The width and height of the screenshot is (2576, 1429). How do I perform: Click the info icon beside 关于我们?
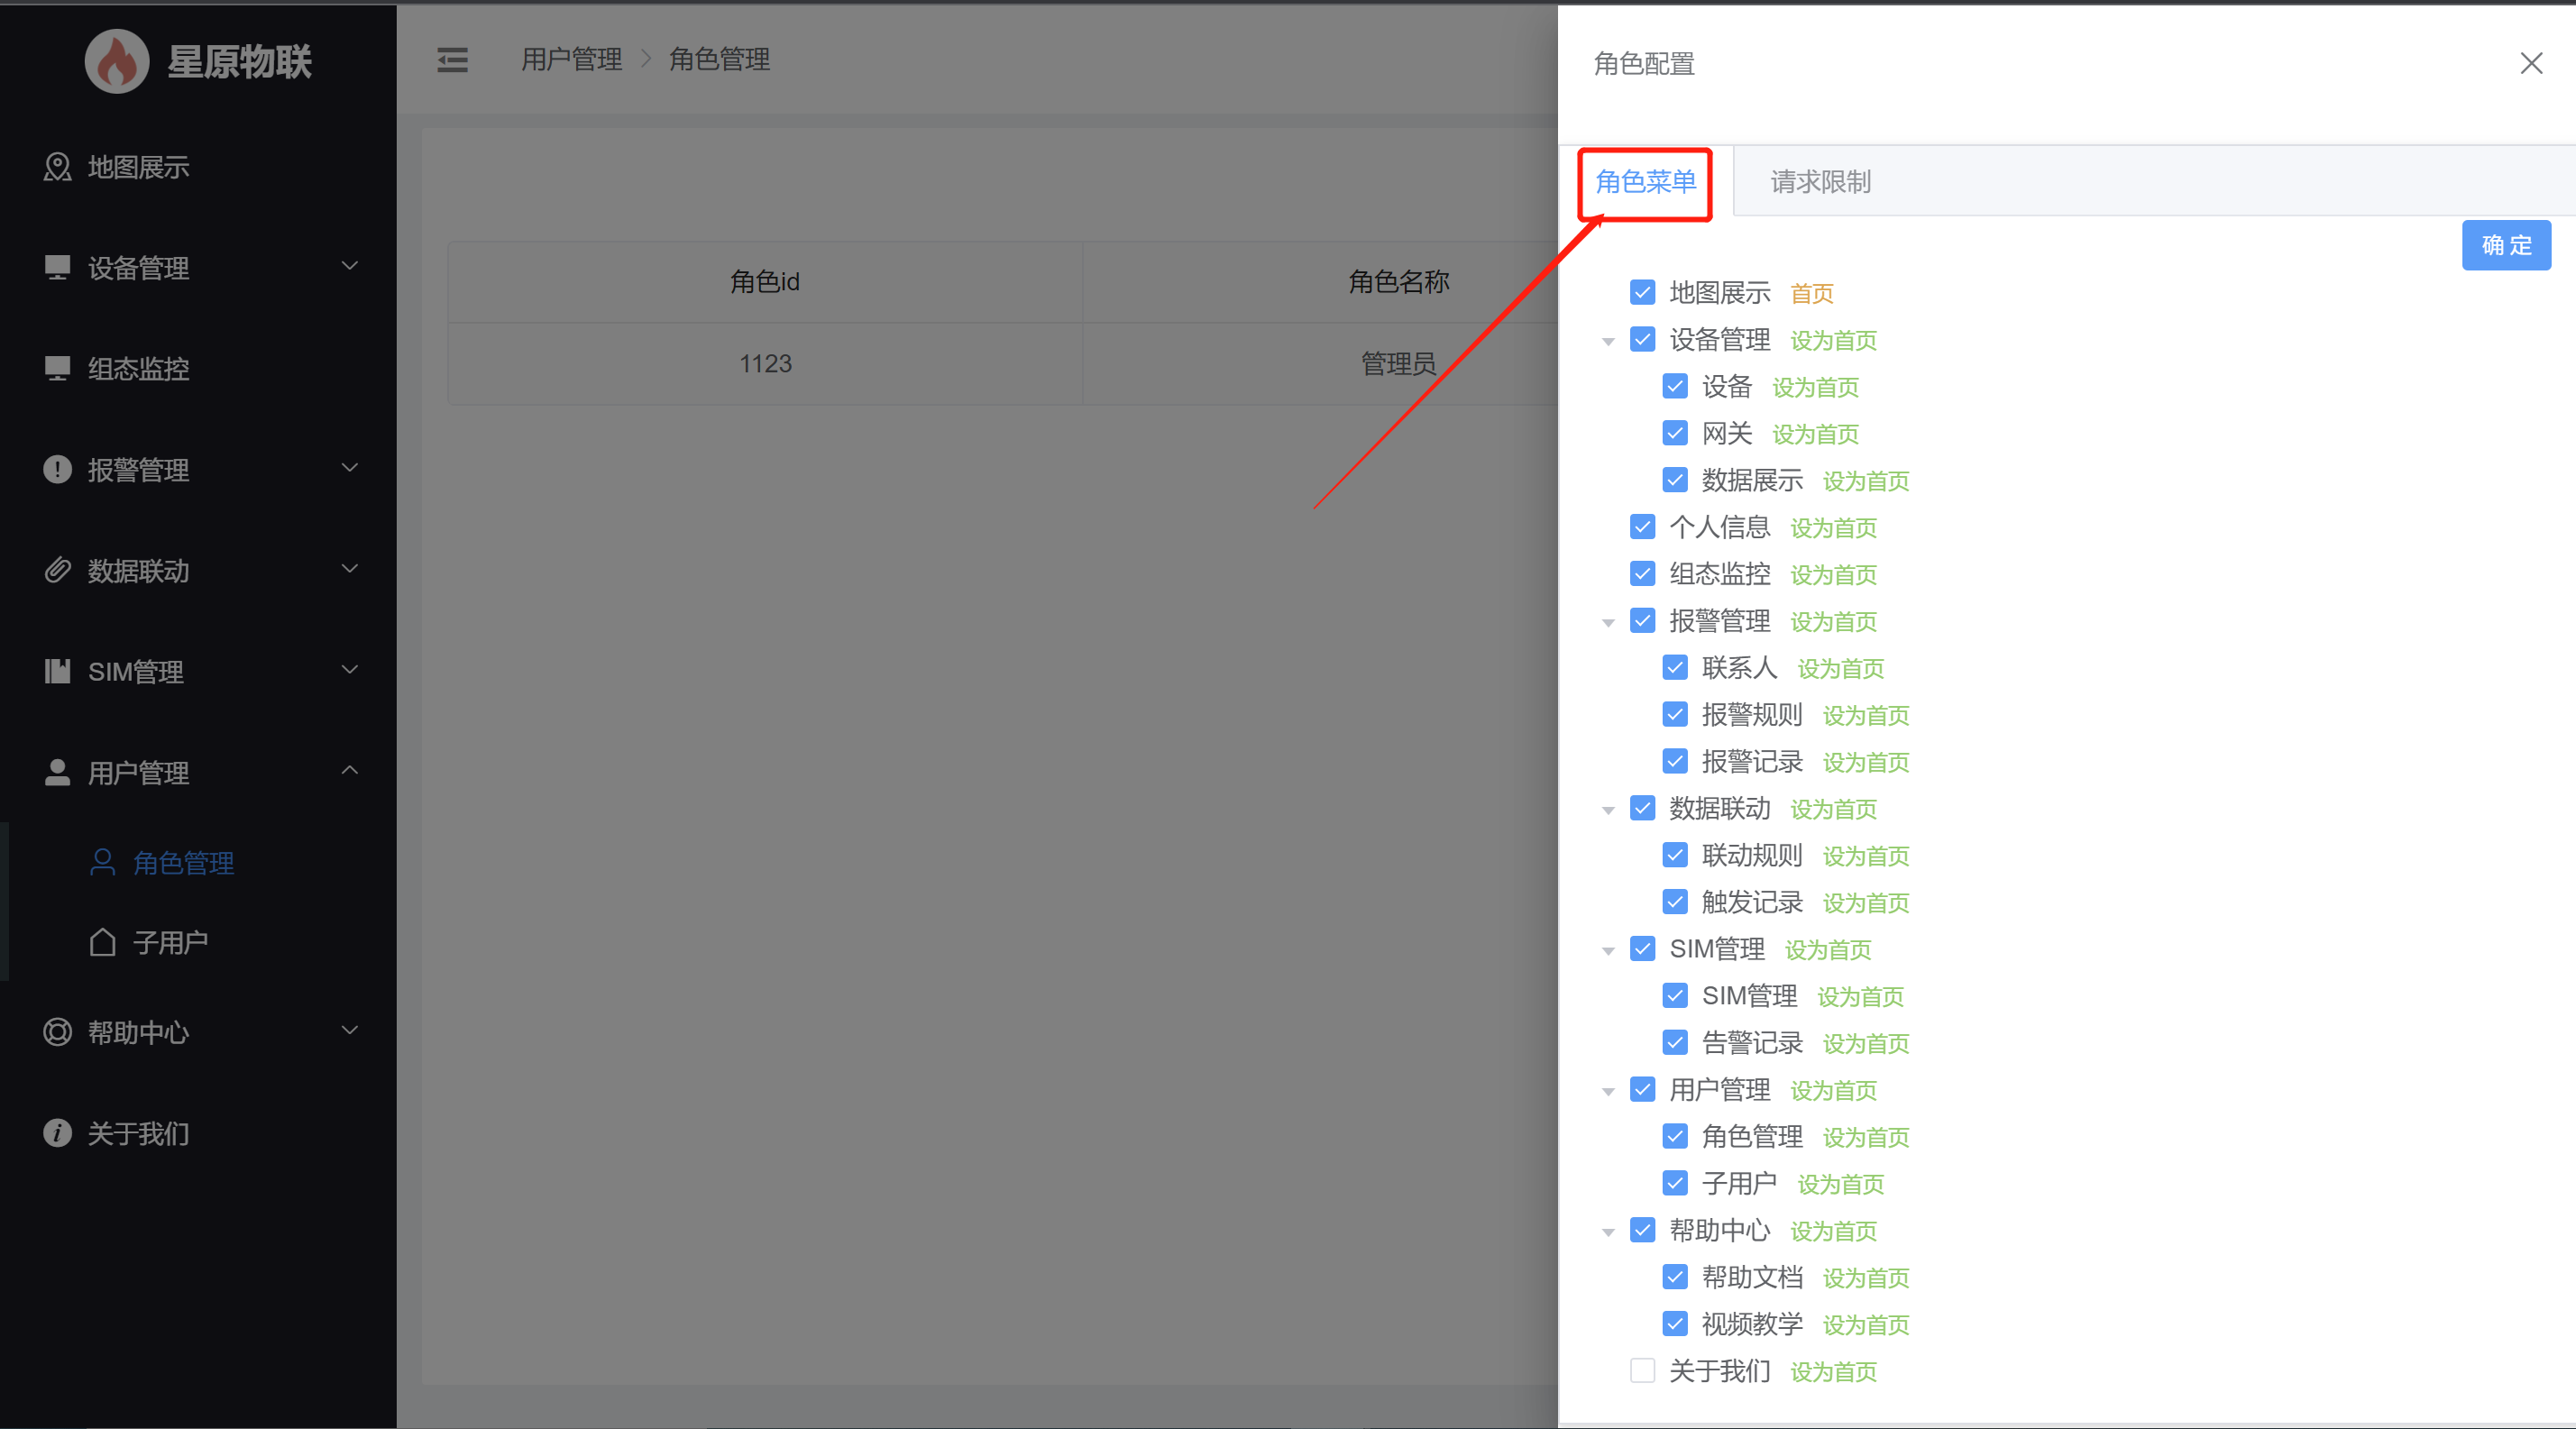point(57,1133)
